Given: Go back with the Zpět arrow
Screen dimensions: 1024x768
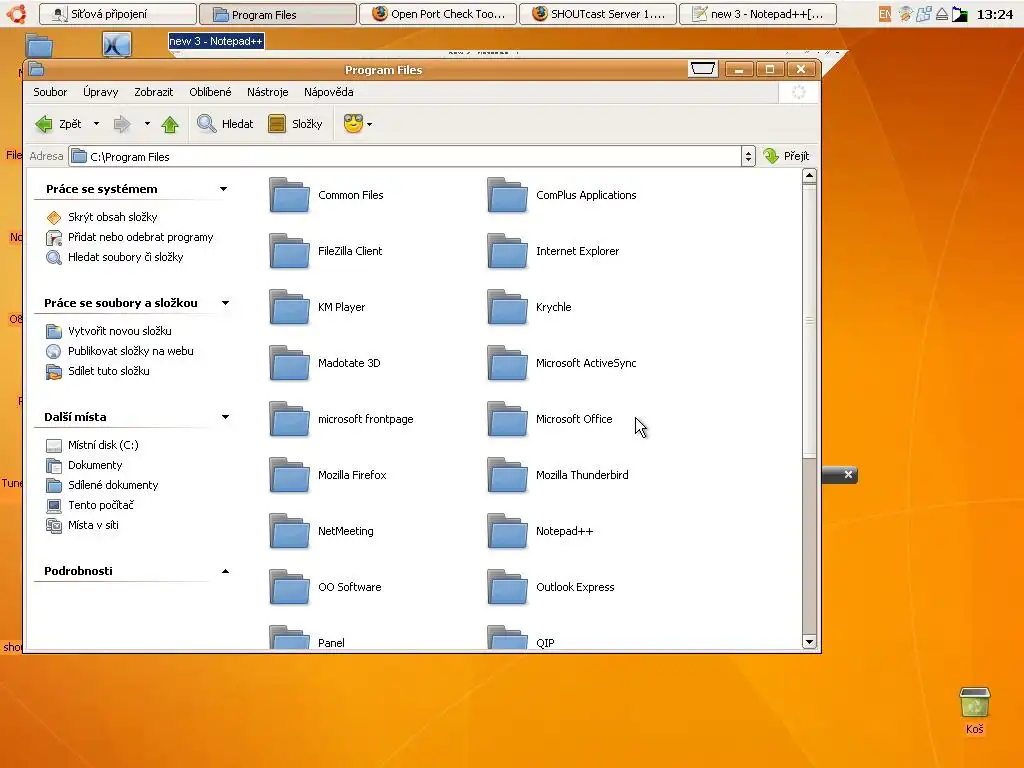Looking at the screenshot, I should (57, 123).
